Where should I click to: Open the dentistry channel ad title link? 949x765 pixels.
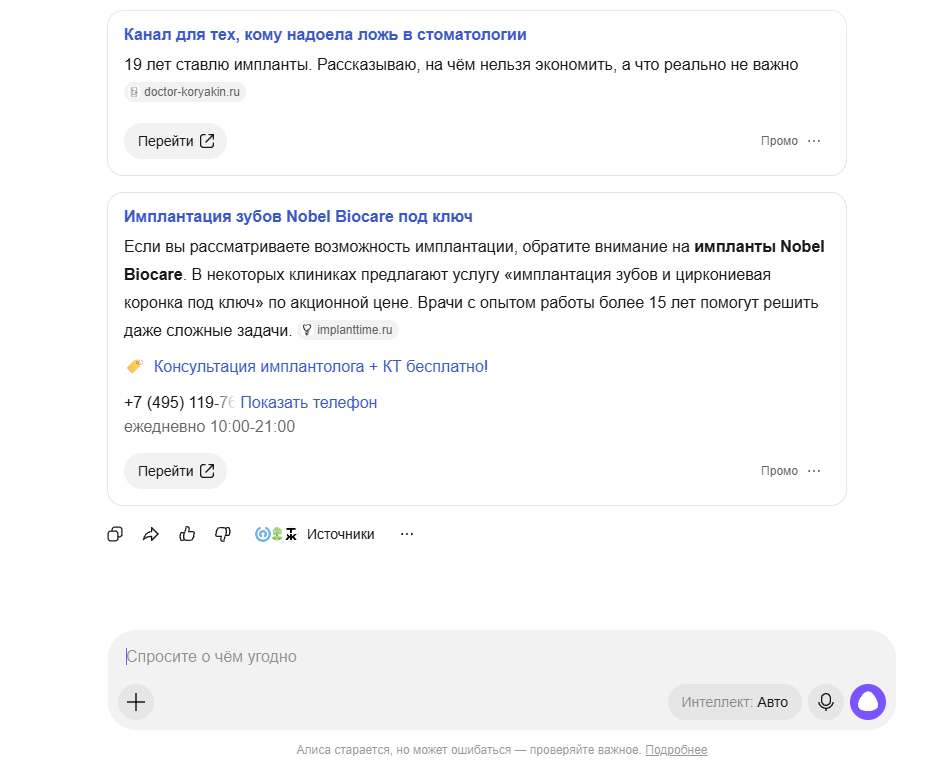[x=325, y=35]
